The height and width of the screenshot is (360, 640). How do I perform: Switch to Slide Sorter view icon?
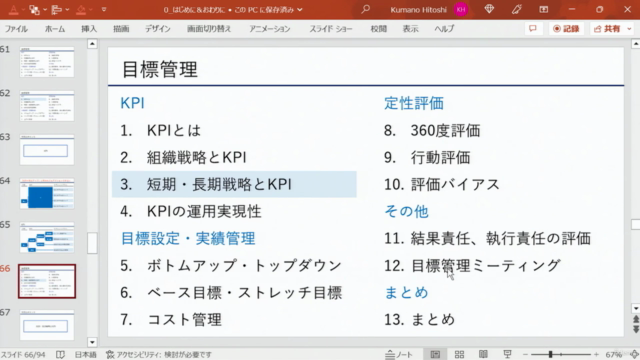[459, 354]
